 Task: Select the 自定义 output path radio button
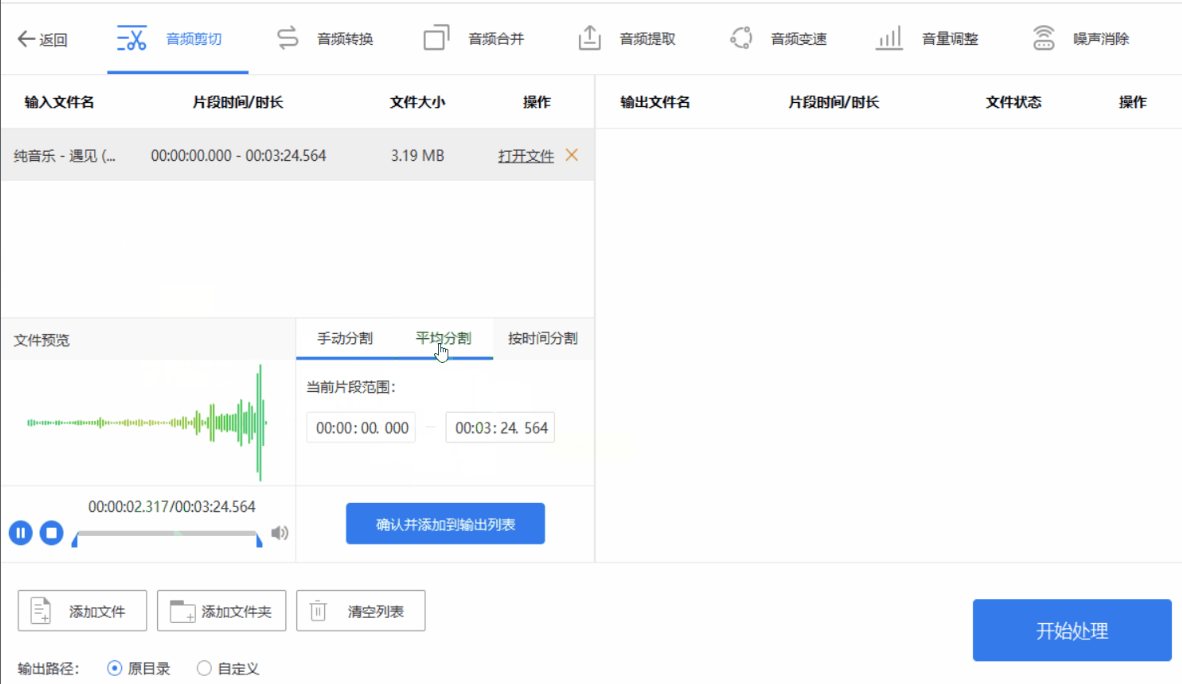[x=204, y=668]
